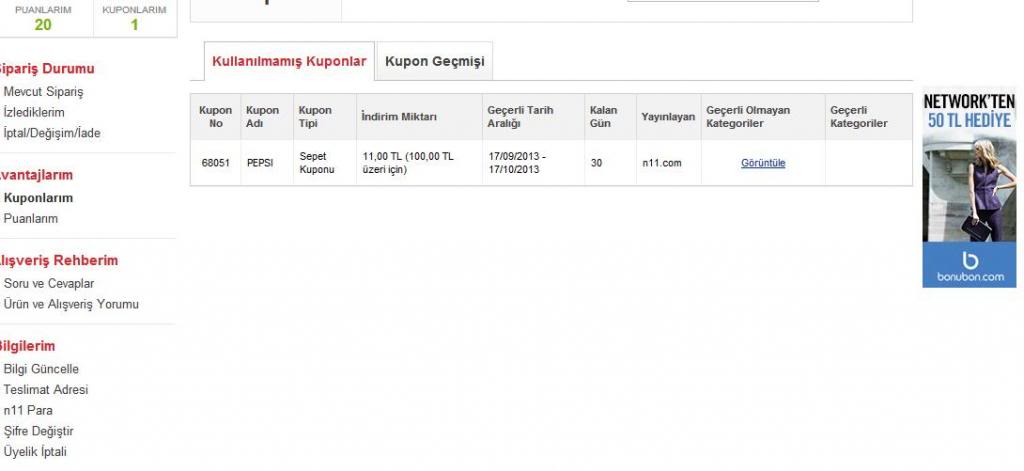Open the Network'ten 50 TL Hediye banner
Viewport: 1024px width, 471px height.
pyautogui.click(x=969, y=187)
